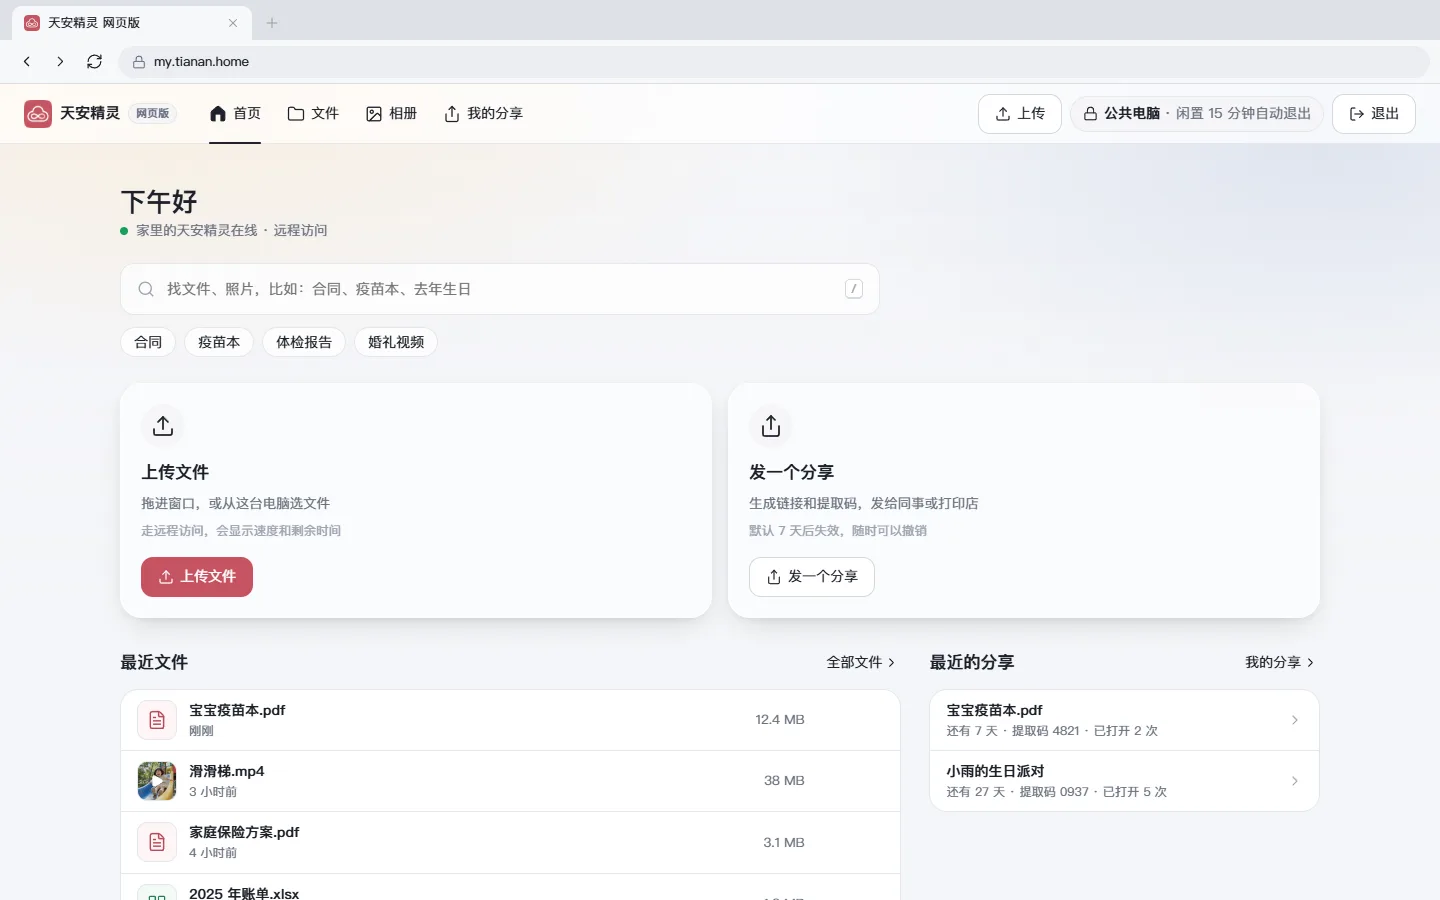The width and height of the screenshot is (1440, 900).
Task: Open the 滑滑梯.mp4 file name
Action: tap(227, 771)
